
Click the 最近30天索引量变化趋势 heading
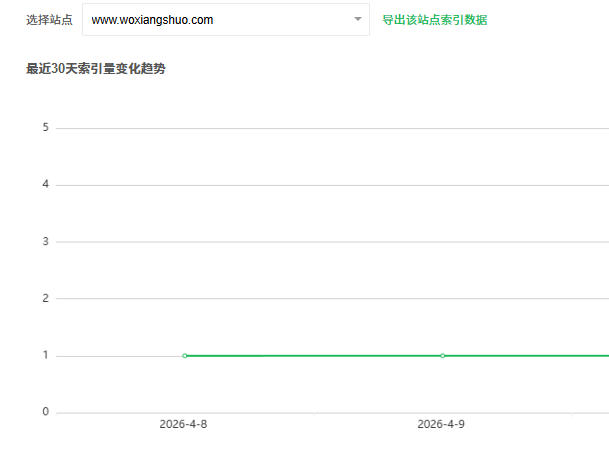click(x=96, y=69)
